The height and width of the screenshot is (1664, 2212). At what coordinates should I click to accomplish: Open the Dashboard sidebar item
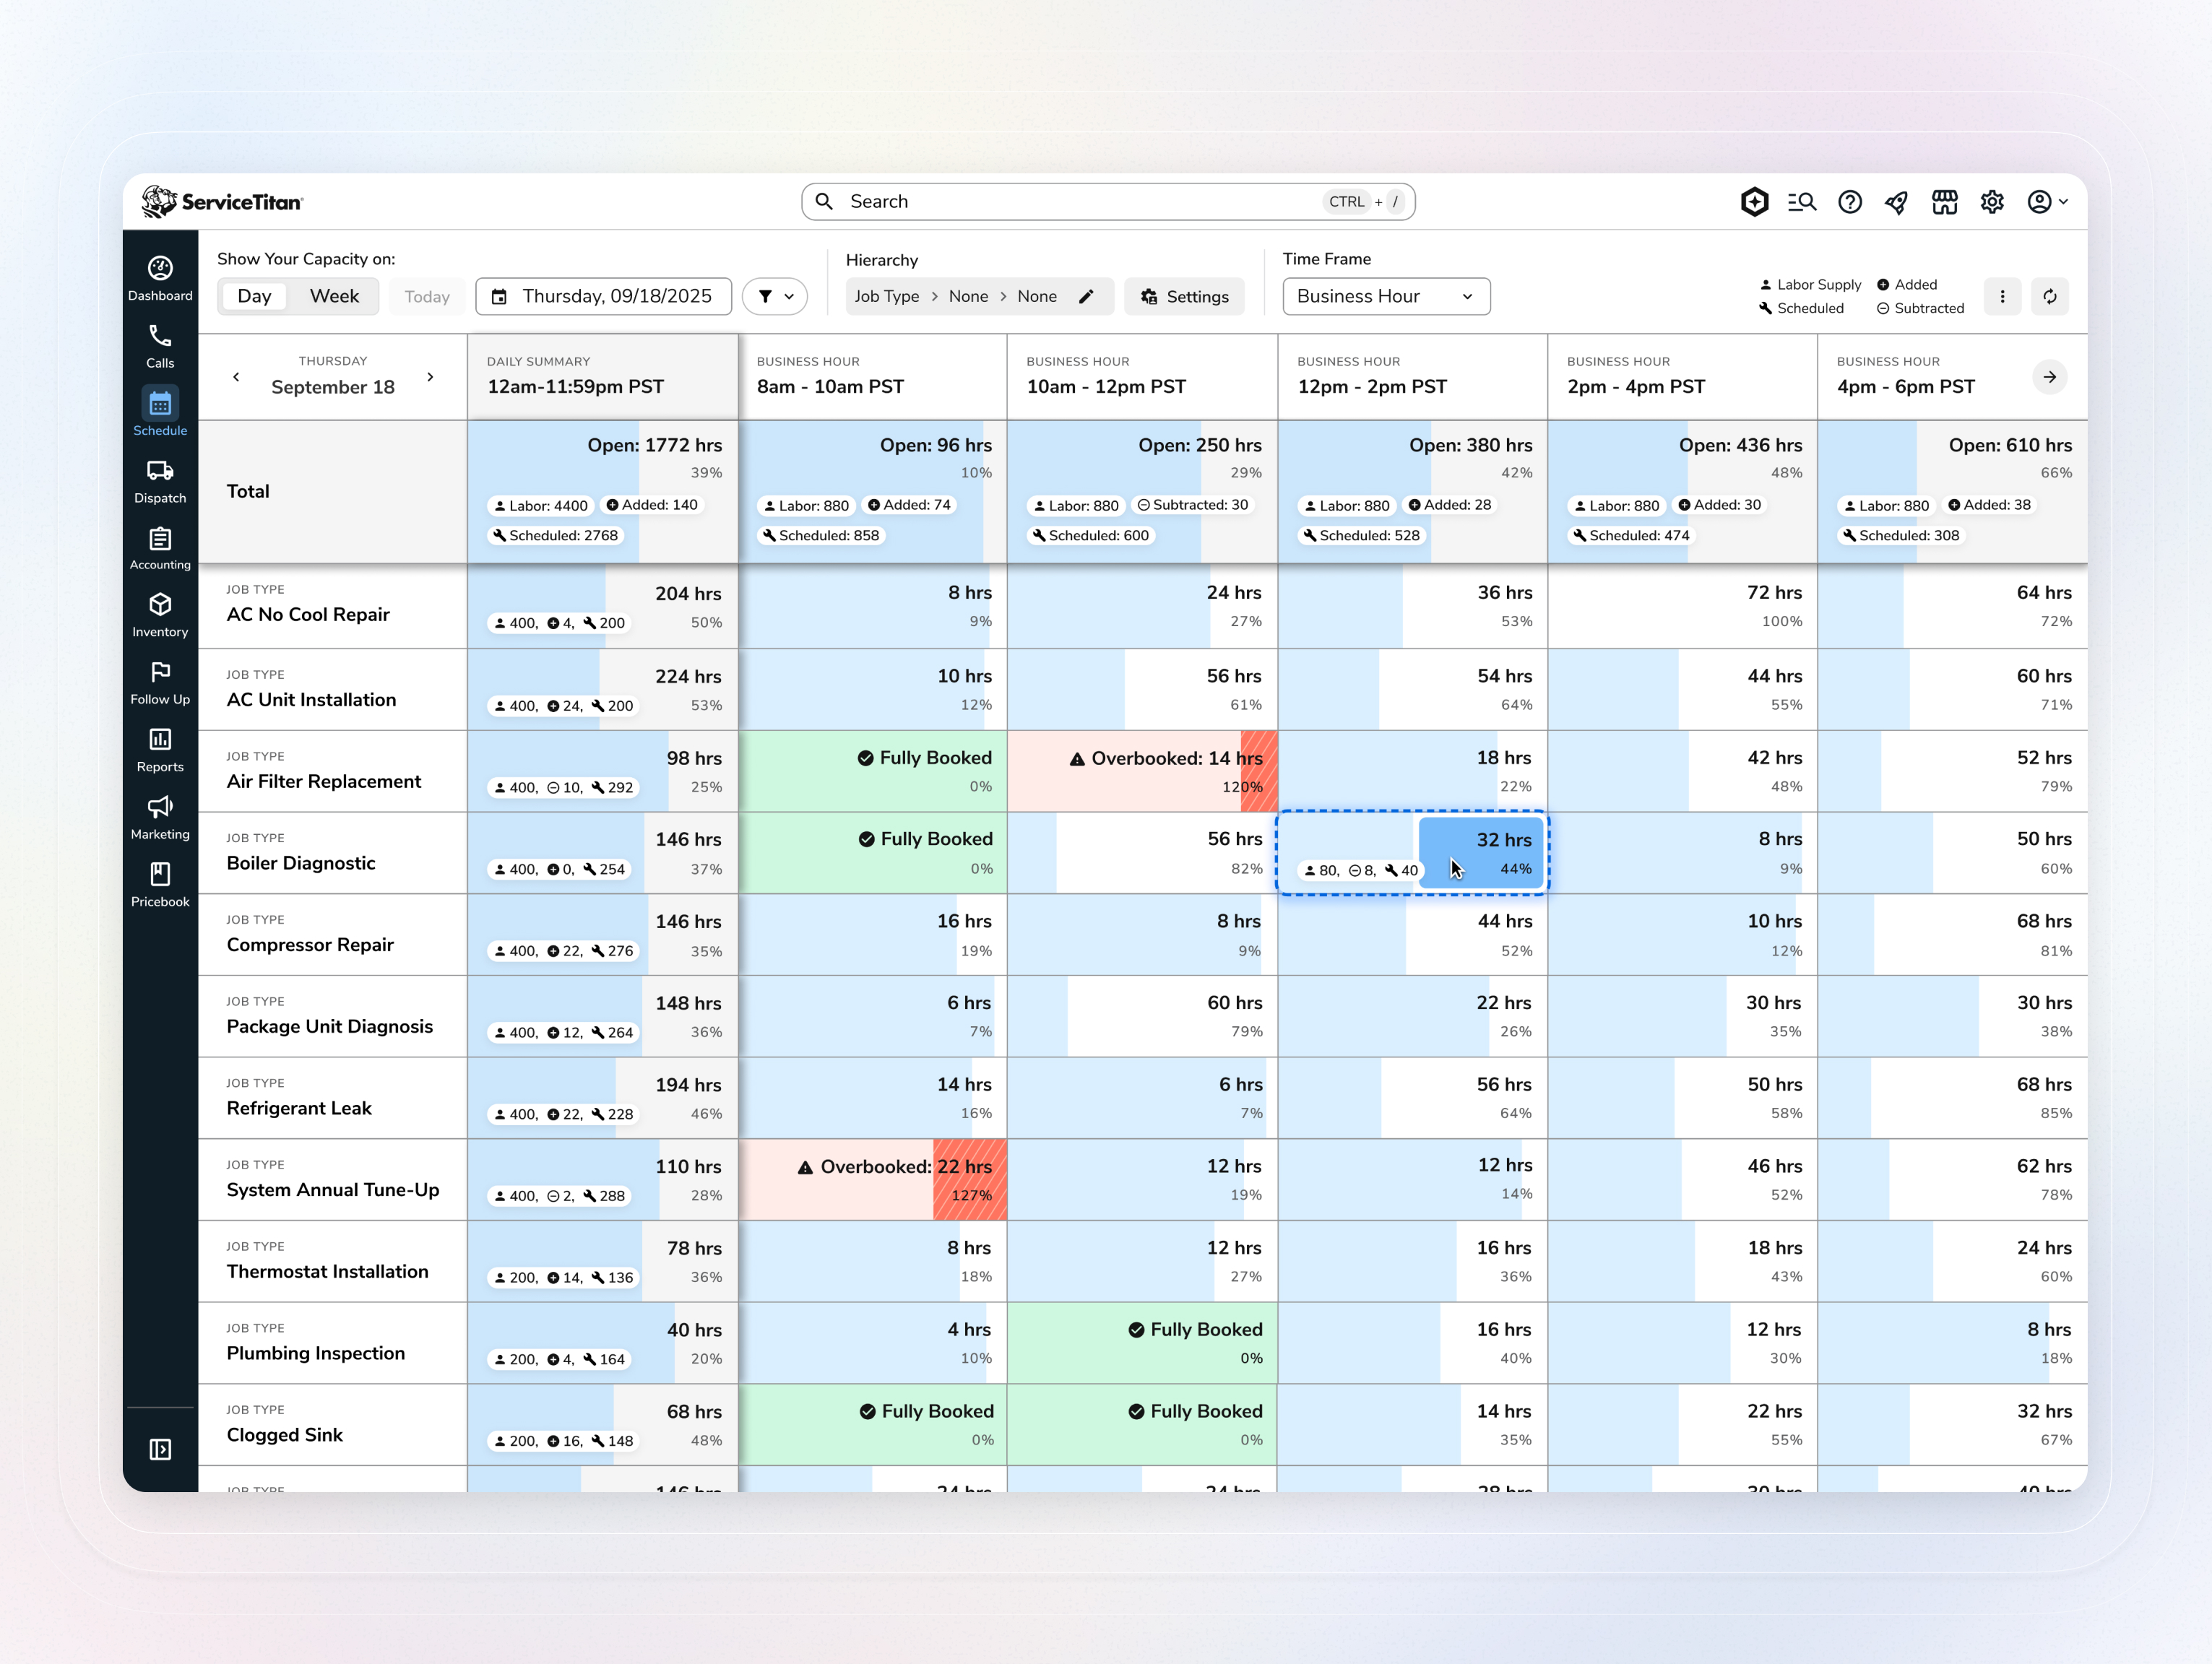(x=160, y=278)
